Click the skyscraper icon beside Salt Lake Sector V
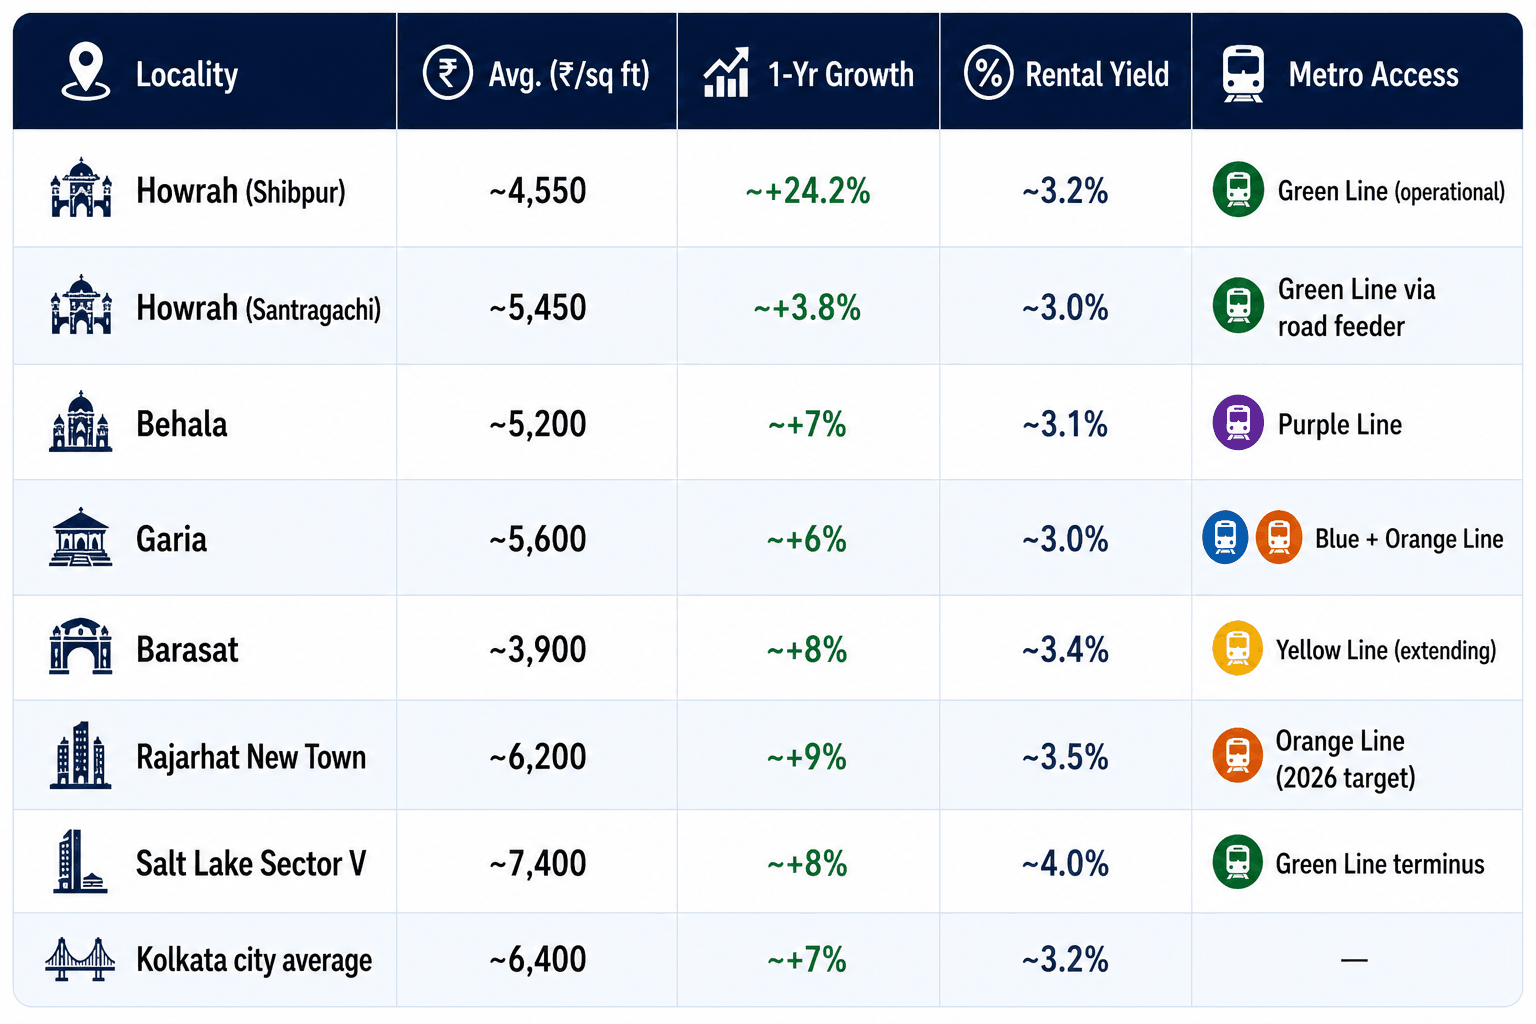1536x1024 pixels. 79,861
